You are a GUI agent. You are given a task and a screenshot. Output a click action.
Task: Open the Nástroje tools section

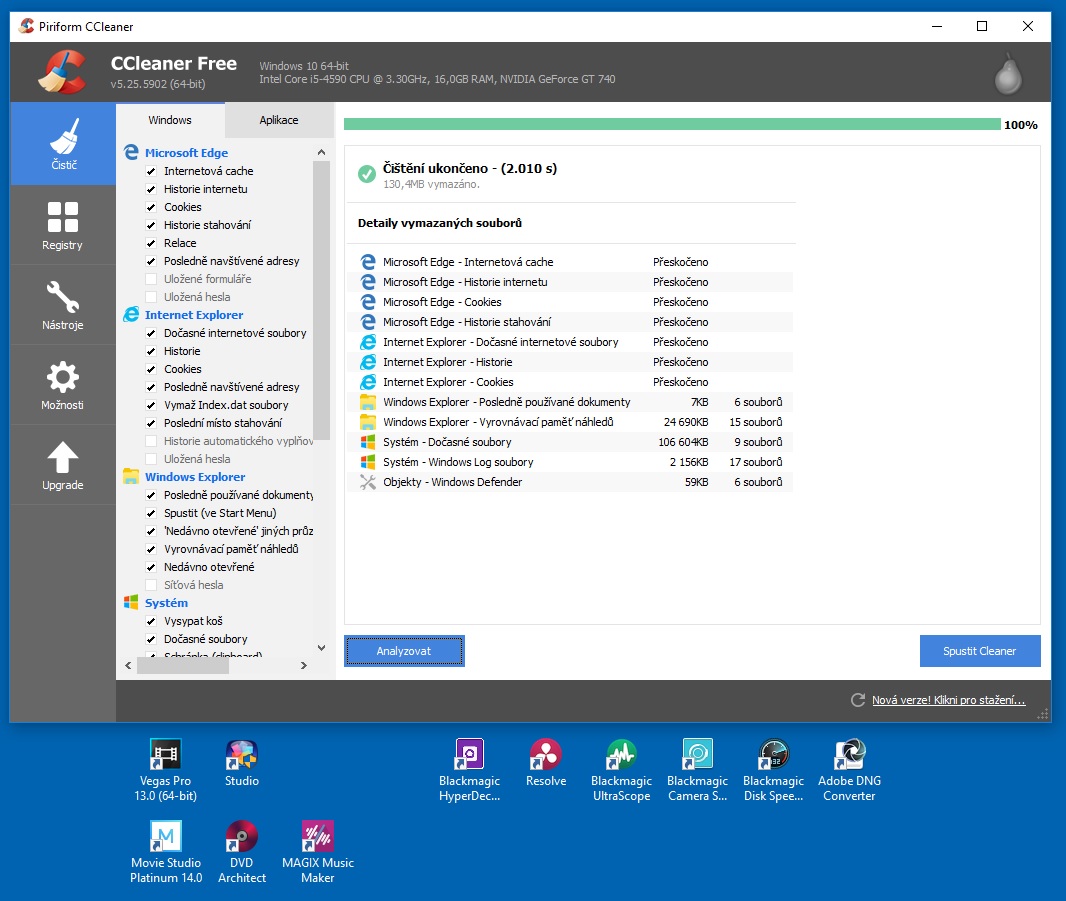(62, 304)
